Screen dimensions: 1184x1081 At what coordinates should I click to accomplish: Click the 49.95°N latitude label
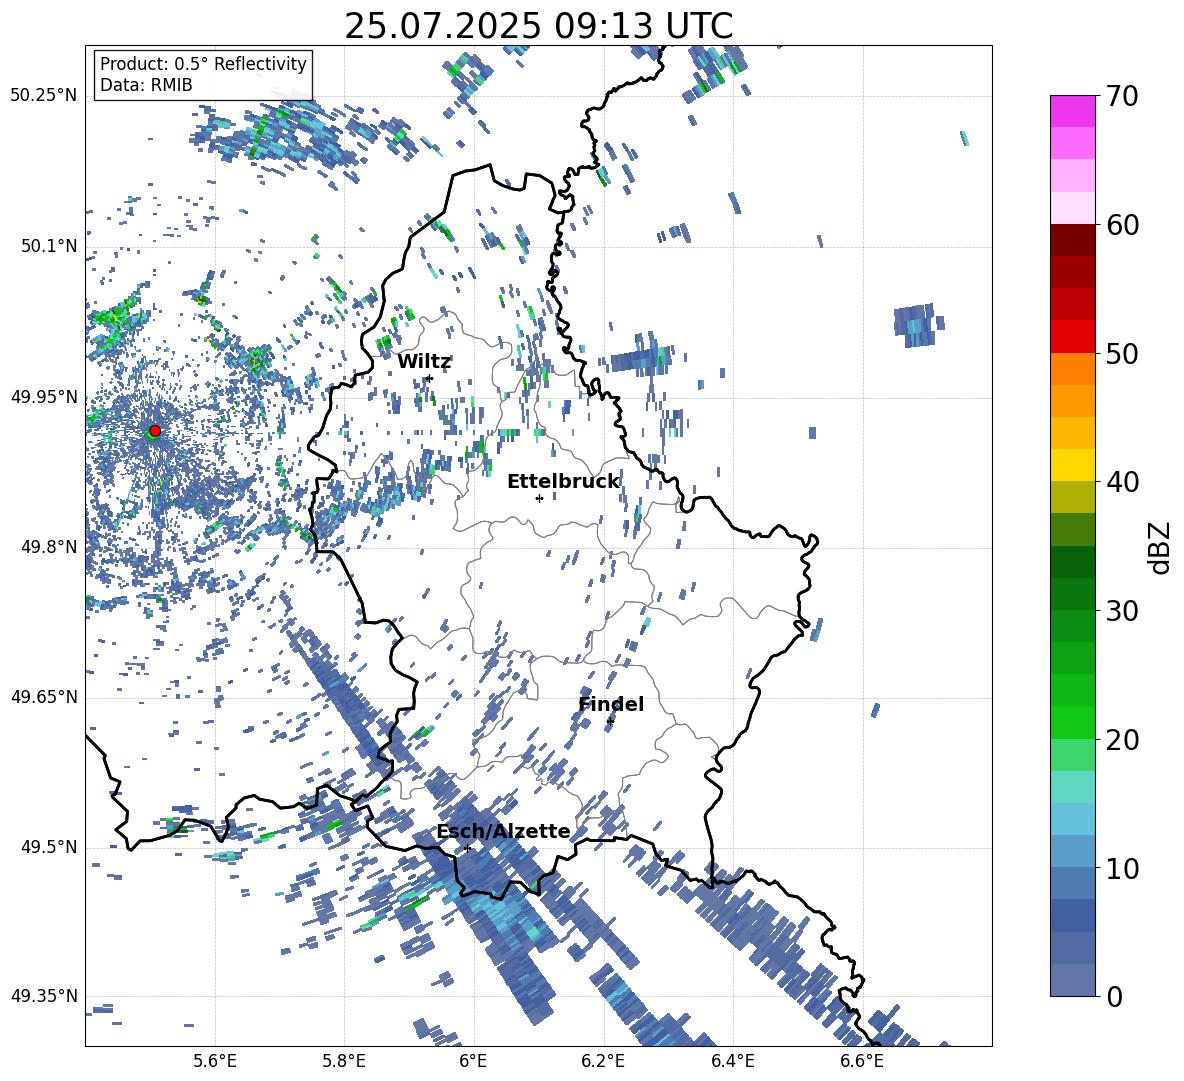(x=44, y=397)
